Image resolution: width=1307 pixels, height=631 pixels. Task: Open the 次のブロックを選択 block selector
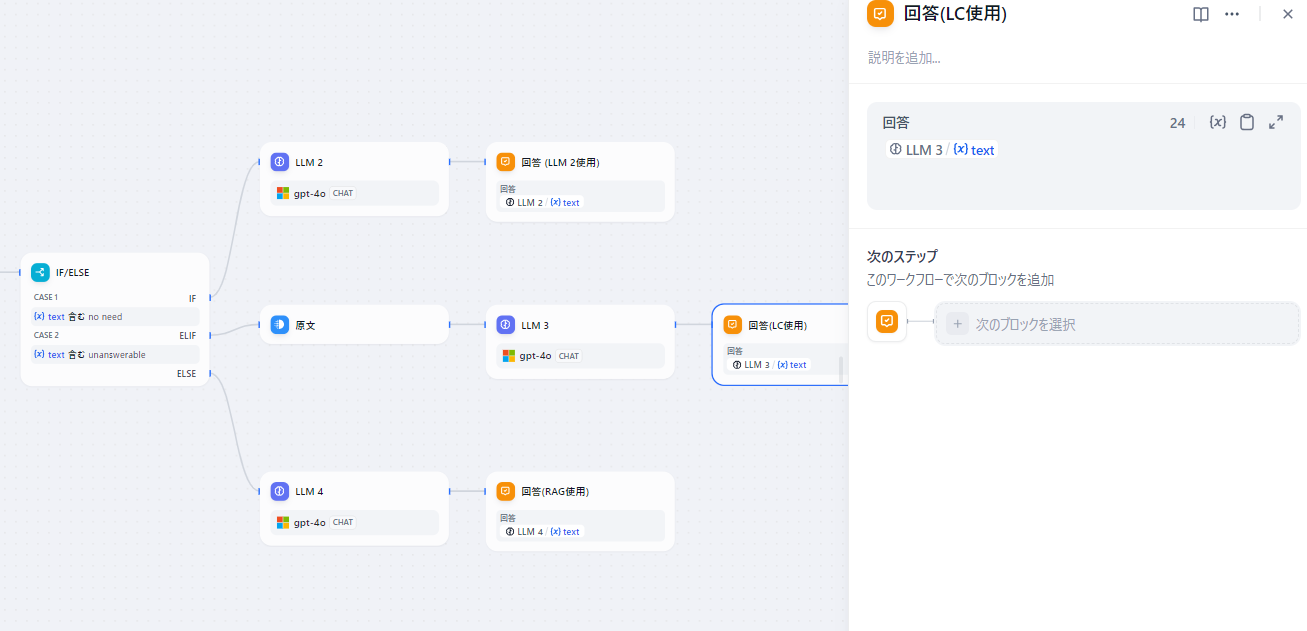[x=1117, y=324]
